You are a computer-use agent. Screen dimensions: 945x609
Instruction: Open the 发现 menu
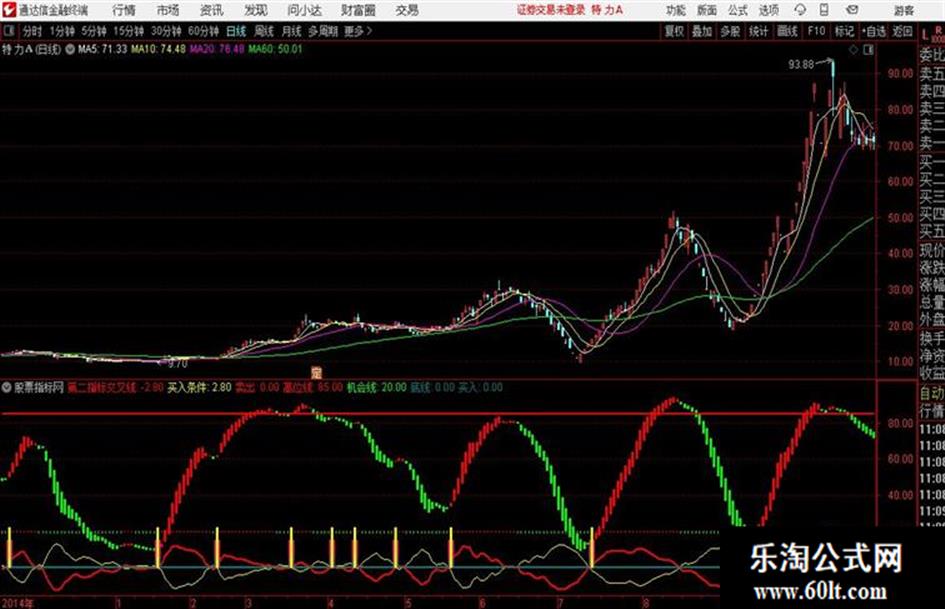point(256,10)
